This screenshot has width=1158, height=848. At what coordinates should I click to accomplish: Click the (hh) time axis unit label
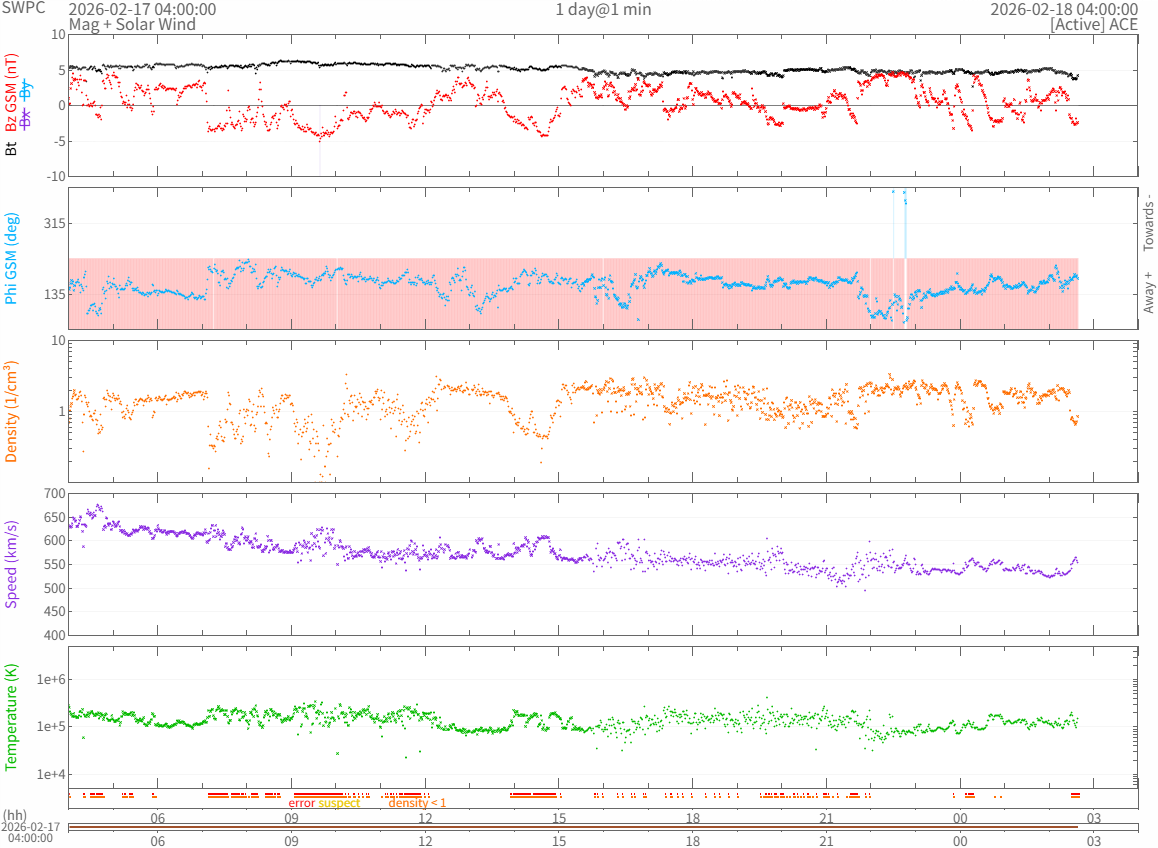16,816
